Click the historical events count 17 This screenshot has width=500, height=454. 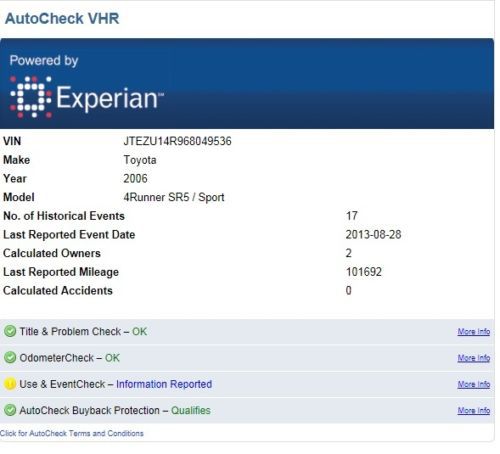click(352, 216)
